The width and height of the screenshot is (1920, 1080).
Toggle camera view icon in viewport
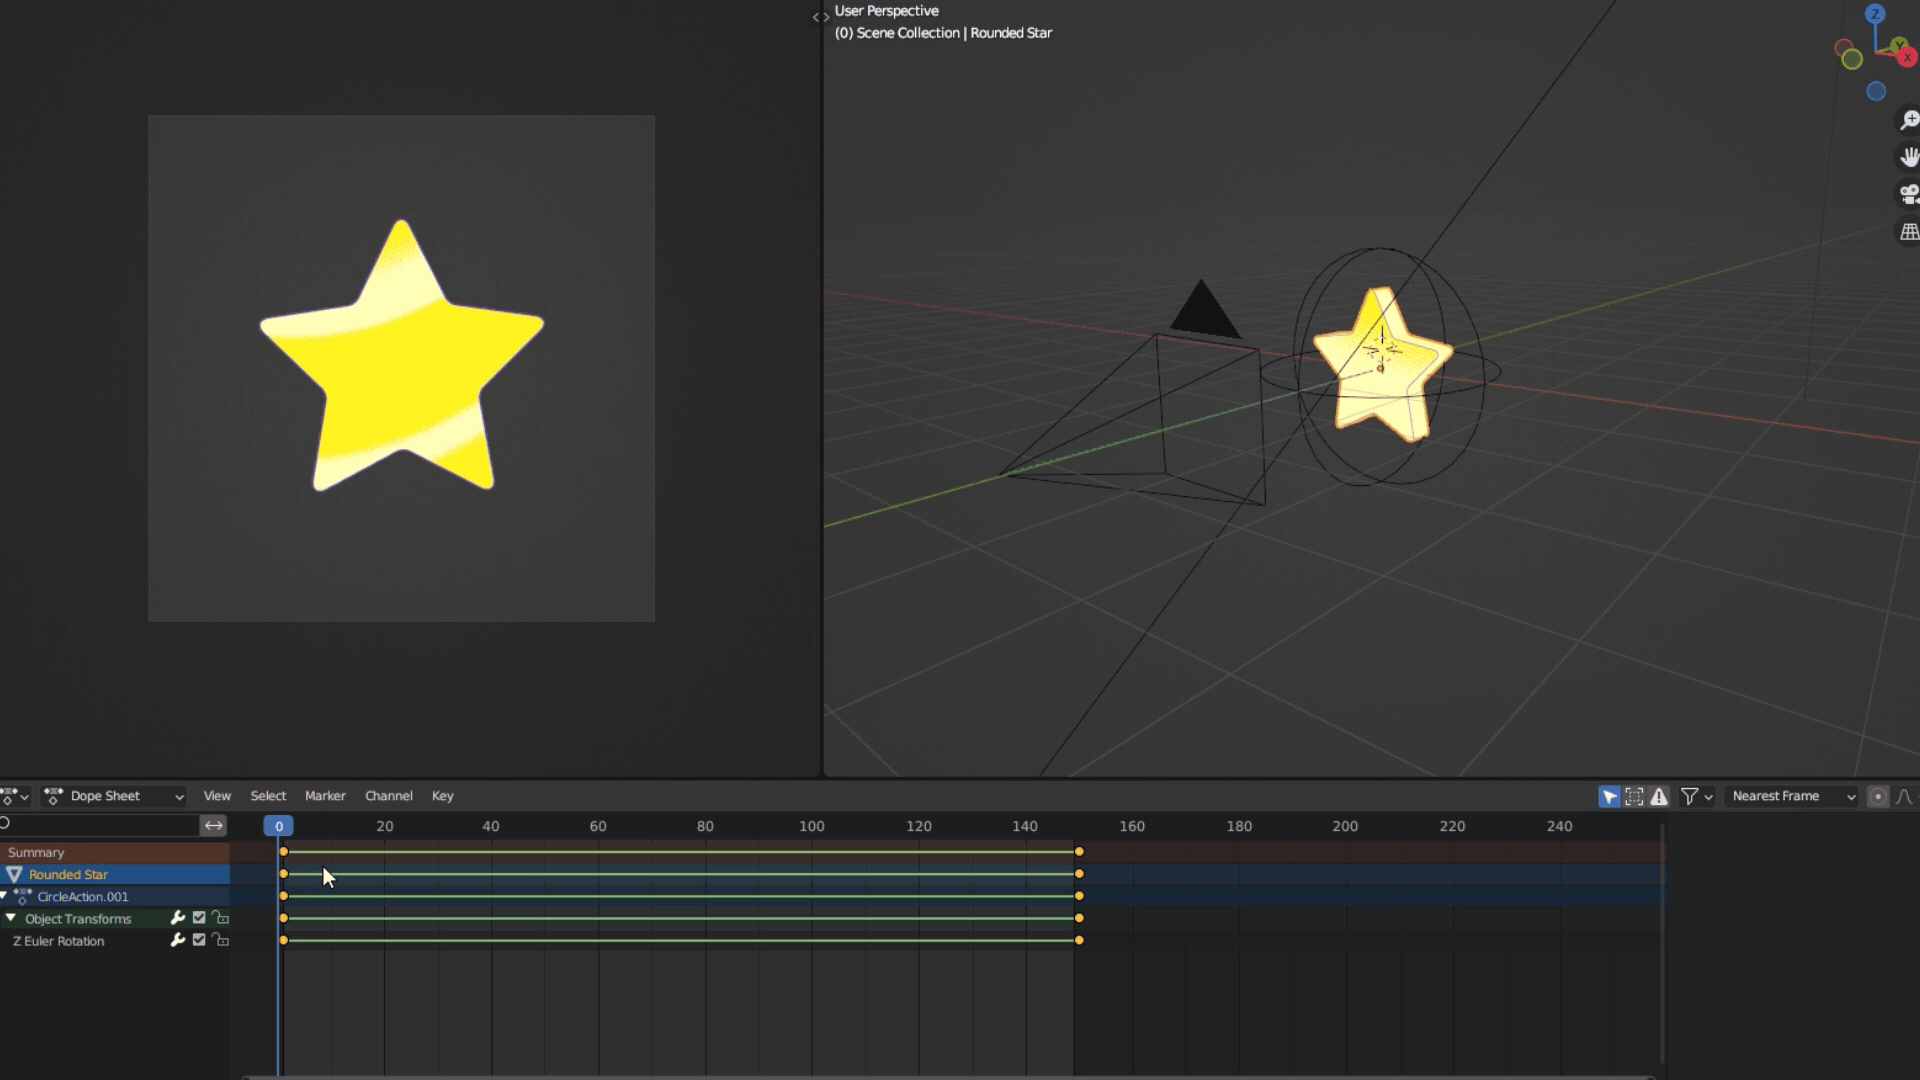click(x=1909, y=195)
